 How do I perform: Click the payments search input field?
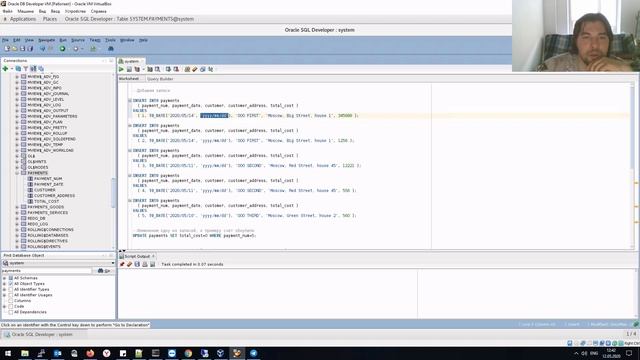tap(47, 271)
